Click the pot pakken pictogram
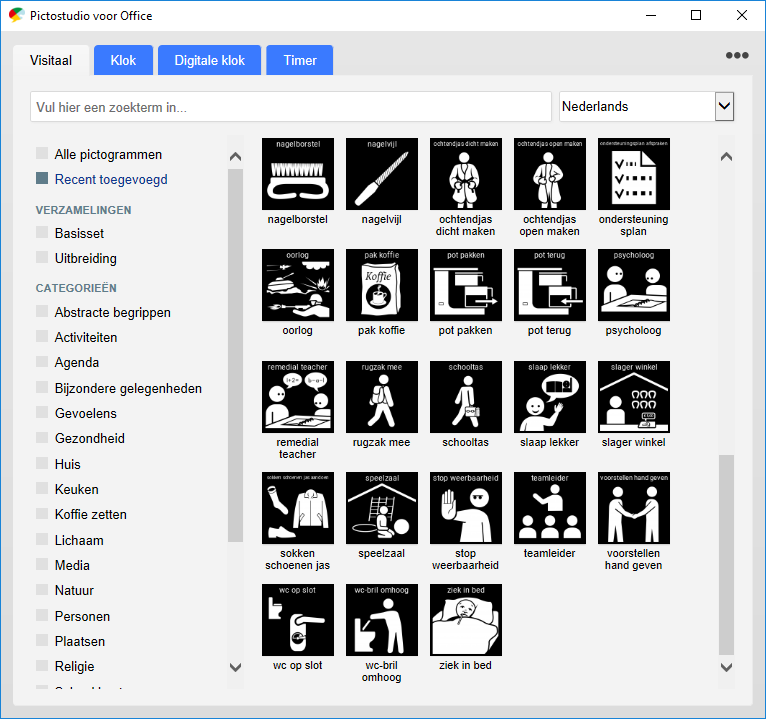Viewport: 766px width, 719px height. click(466, 285)
